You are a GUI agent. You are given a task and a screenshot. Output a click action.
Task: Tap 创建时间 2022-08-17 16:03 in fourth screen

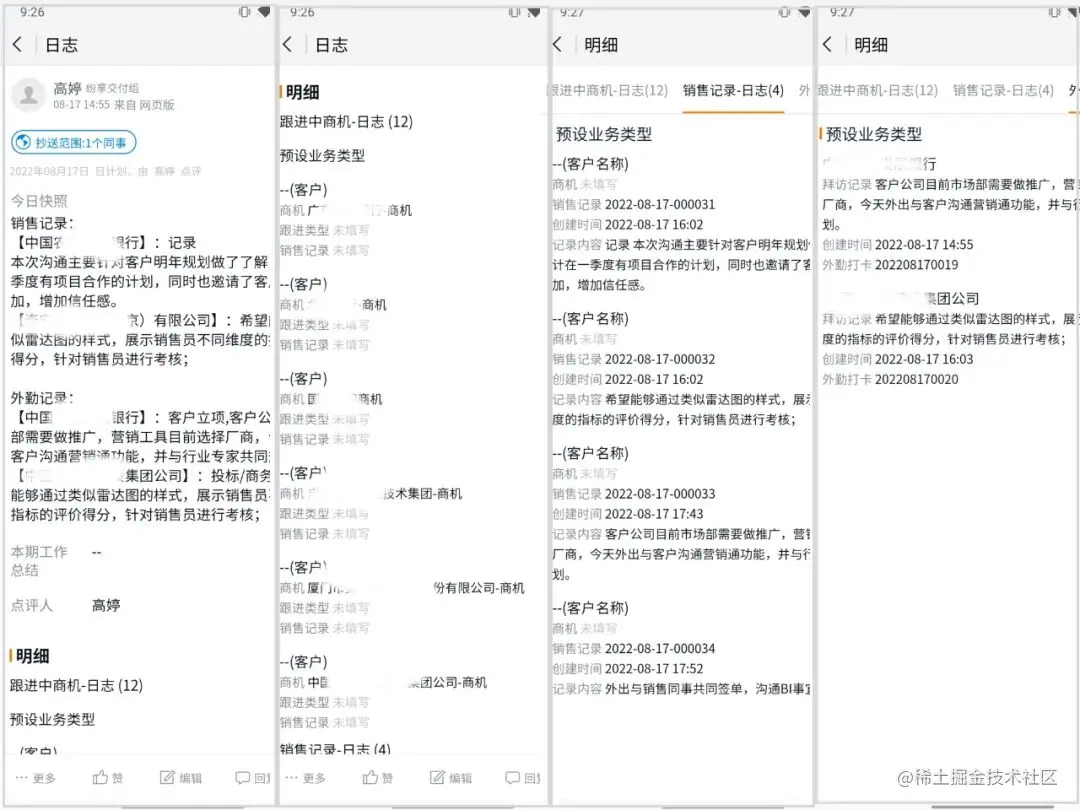point(897,360)
